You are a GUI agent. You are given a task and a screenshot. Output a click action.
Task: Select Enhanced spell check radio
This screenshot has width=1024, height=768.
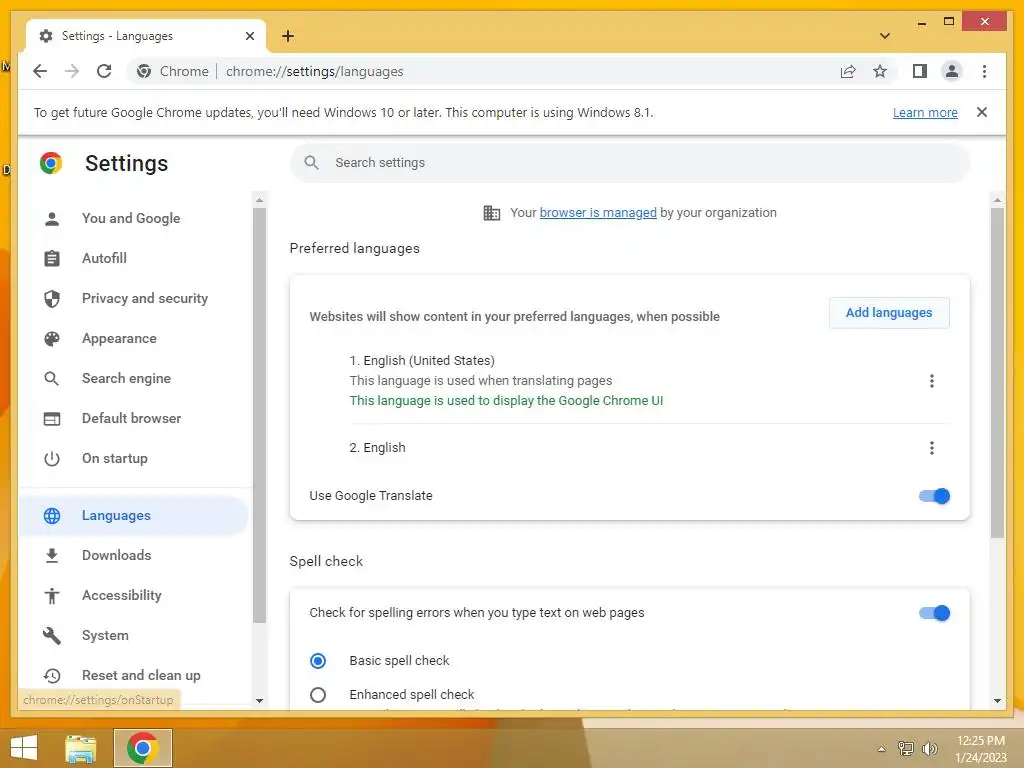click(318, 695)
